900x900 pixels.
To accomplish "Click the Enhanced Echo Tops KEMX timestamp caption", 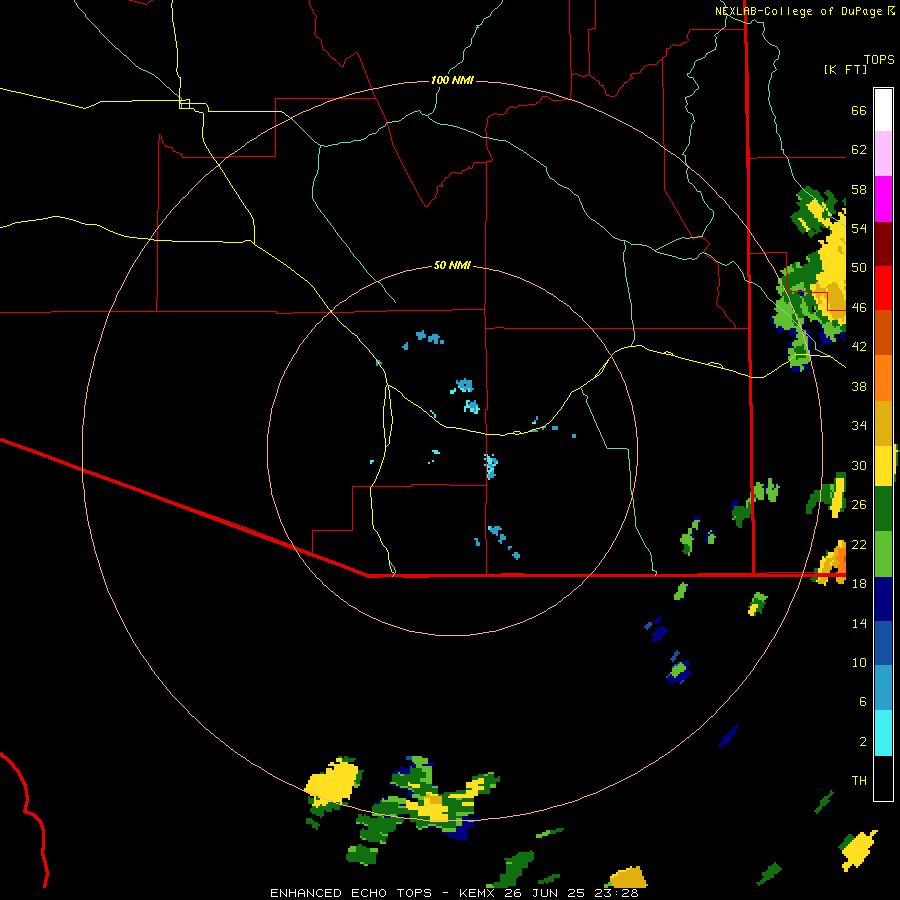I will click(x=454, y=893).
